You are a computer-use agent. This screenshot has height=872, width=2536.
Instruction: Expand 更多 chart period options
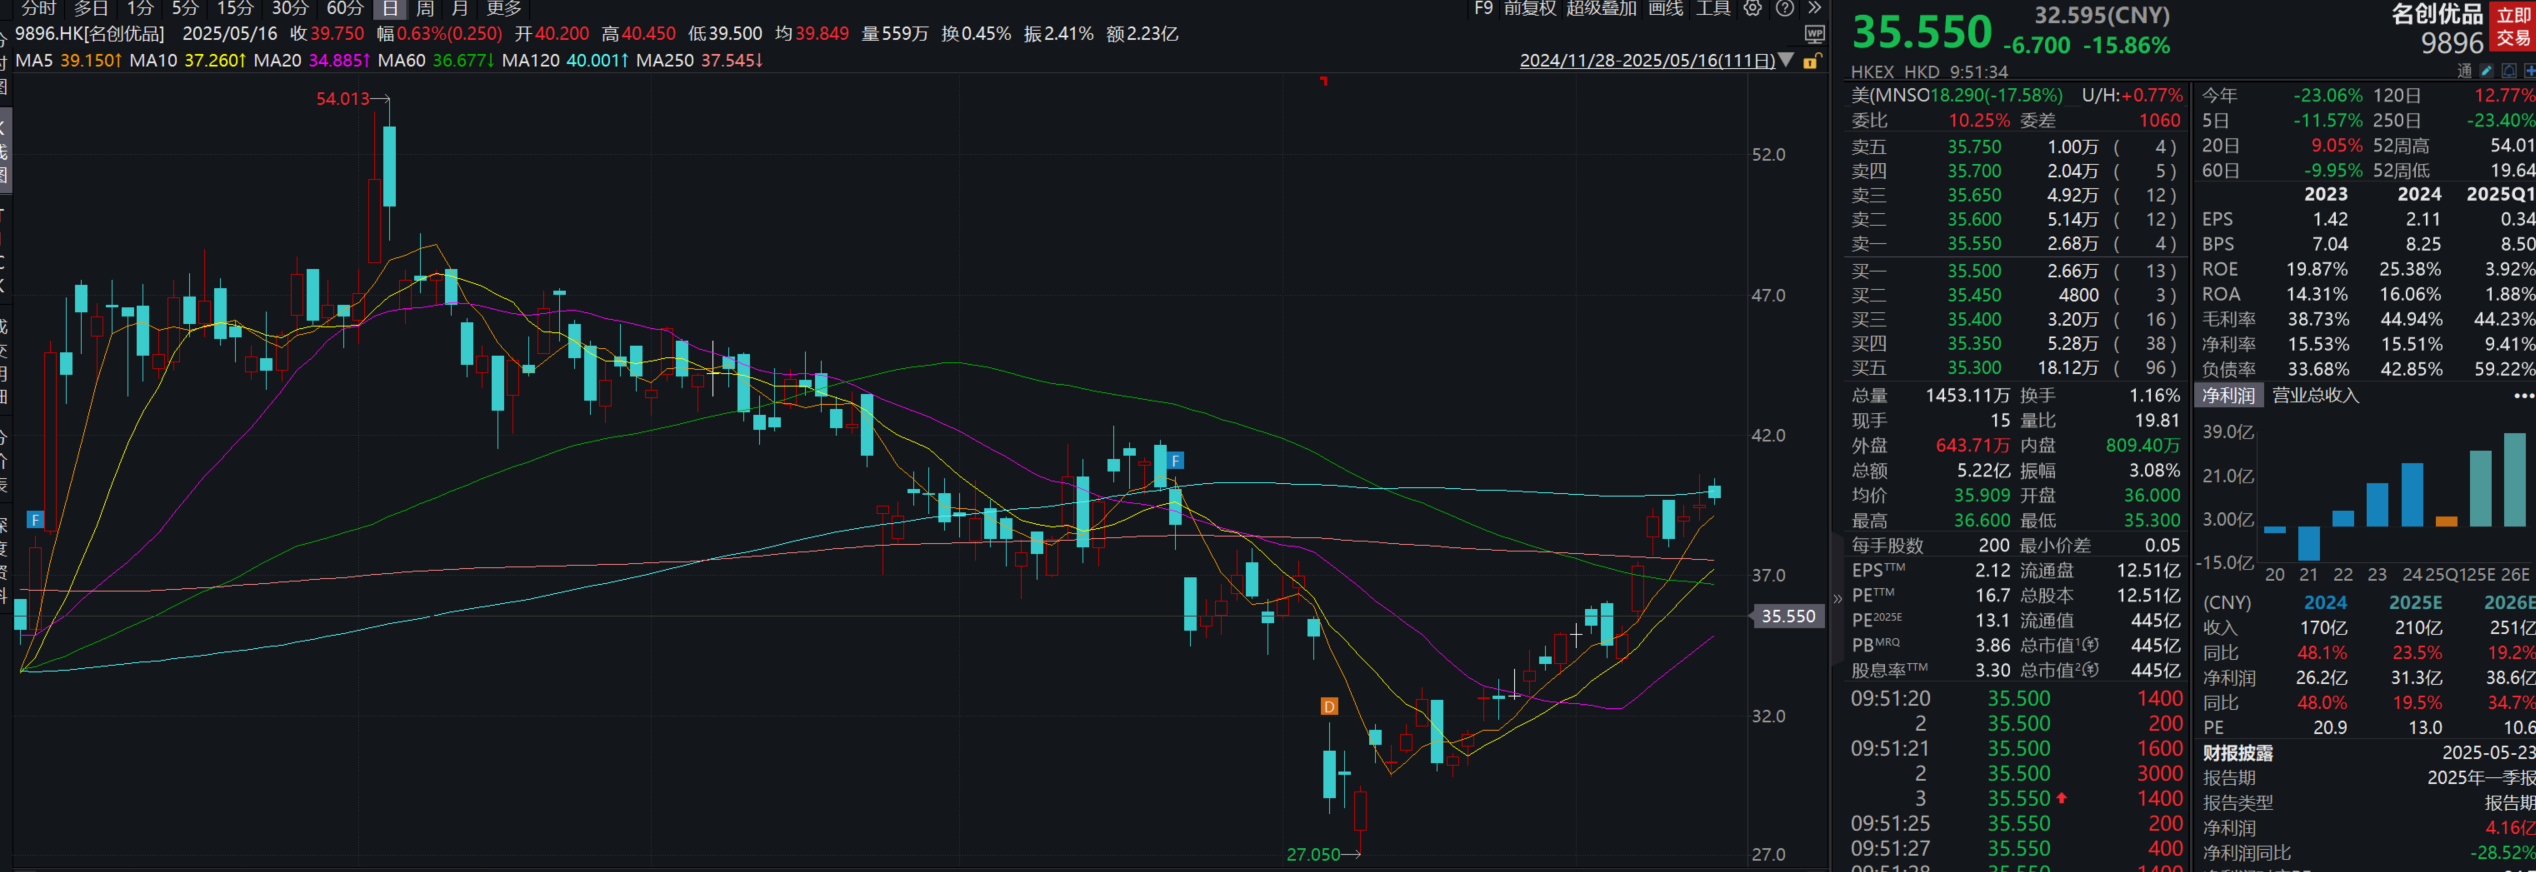click(x=504, y=9)
